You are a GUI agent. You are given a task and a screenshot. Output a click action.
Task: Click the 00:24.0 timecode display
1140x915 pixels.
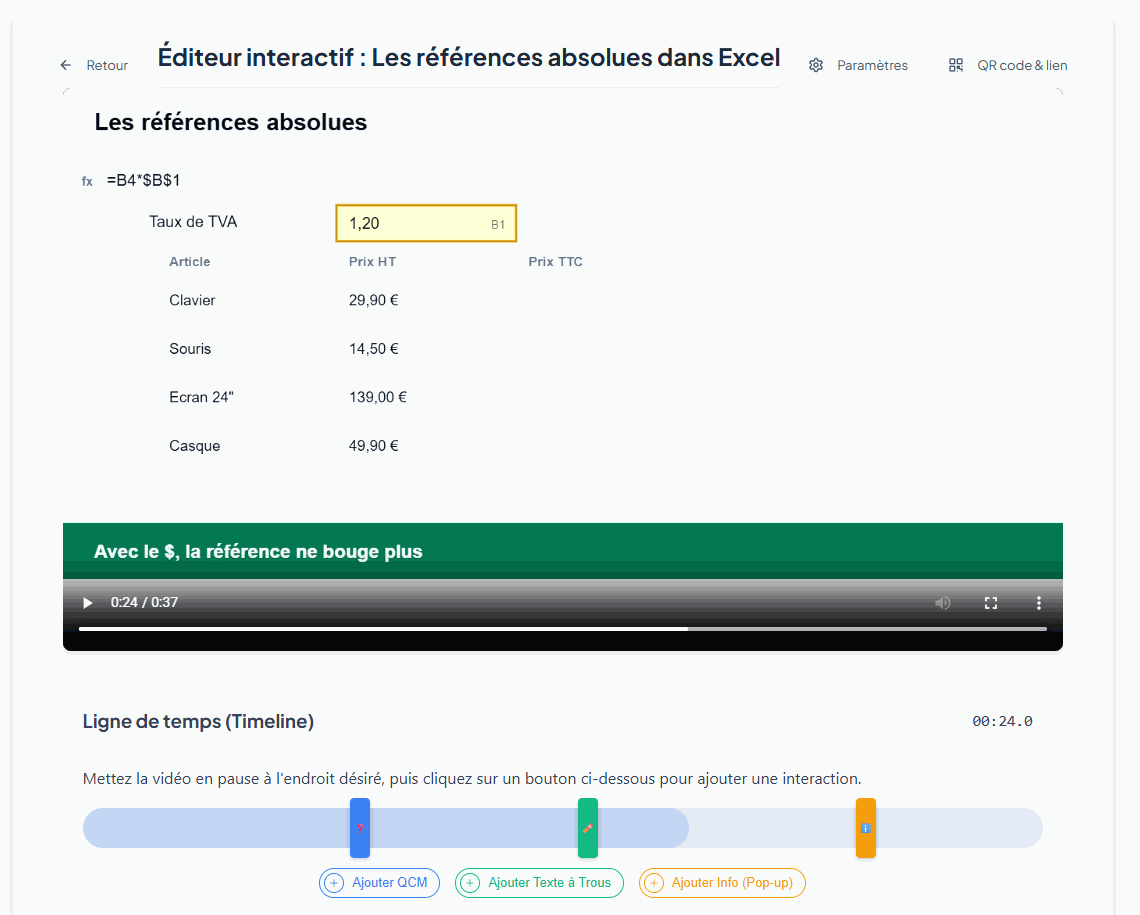click(1003, 721)
